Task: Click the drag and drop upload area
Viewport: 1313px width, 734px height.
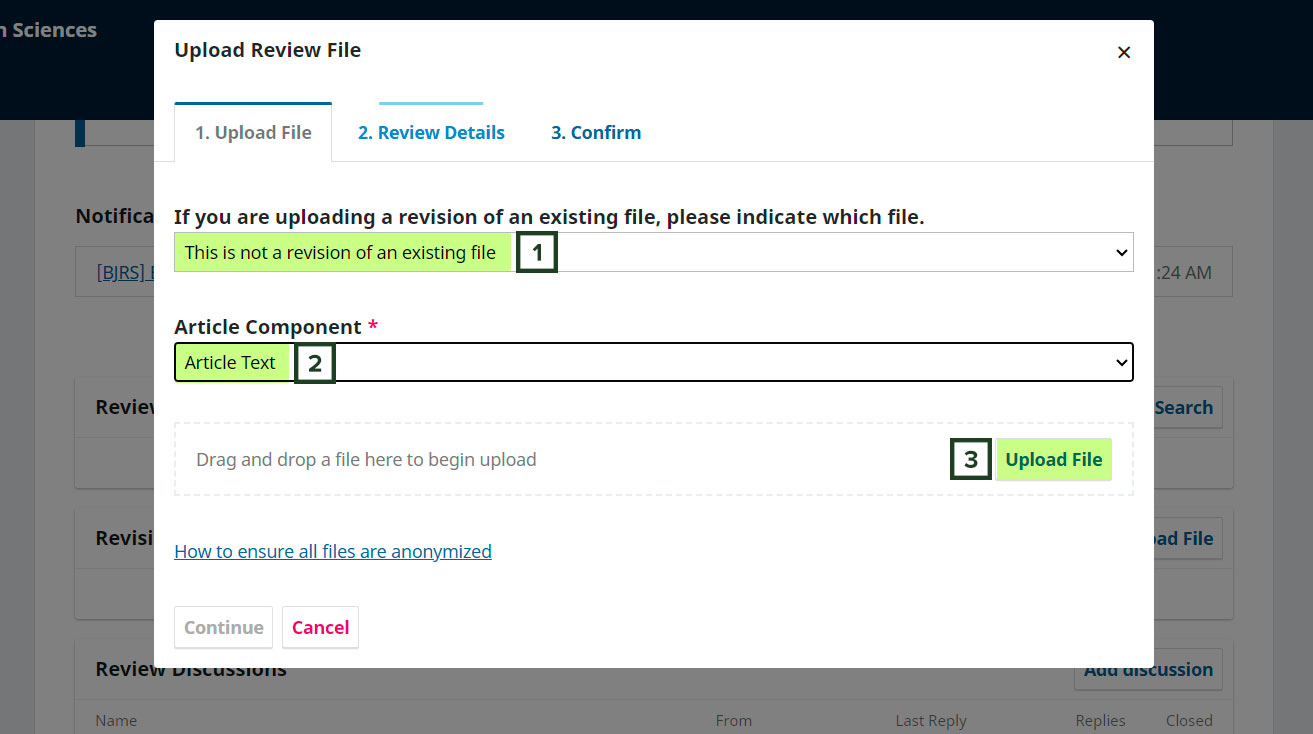Action: click(654, 459)
